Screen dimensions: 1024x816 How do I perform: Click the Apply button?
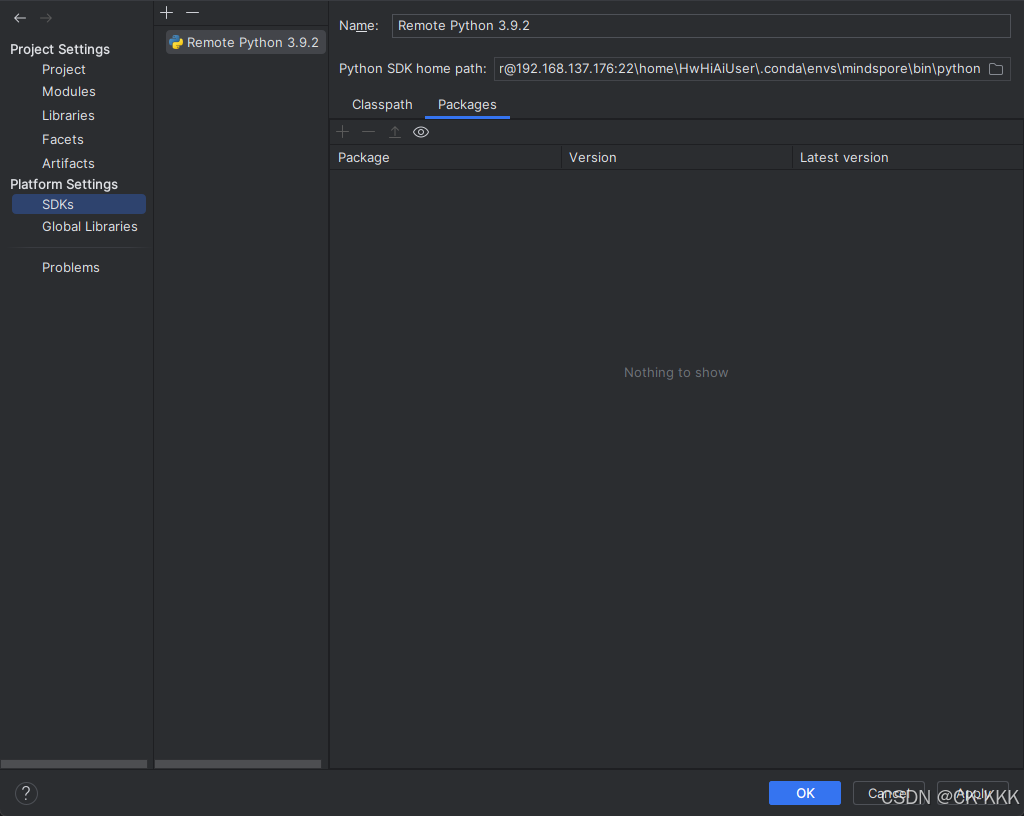973,793
